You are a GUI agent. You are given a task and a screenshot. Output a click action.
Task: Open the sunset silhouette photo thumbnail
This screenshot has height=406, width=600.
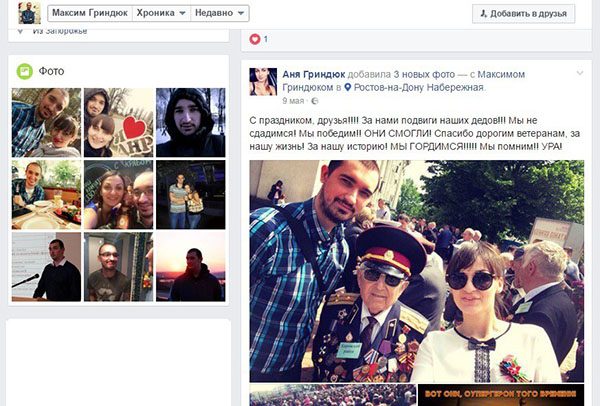tap(191, 267)
